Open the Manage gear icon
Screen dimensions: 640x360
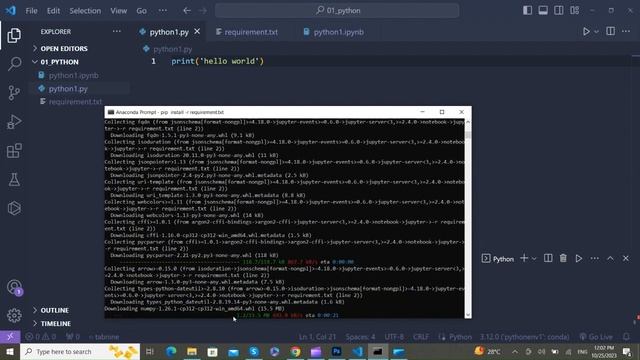pyautogui.click(x=14, y=315)
